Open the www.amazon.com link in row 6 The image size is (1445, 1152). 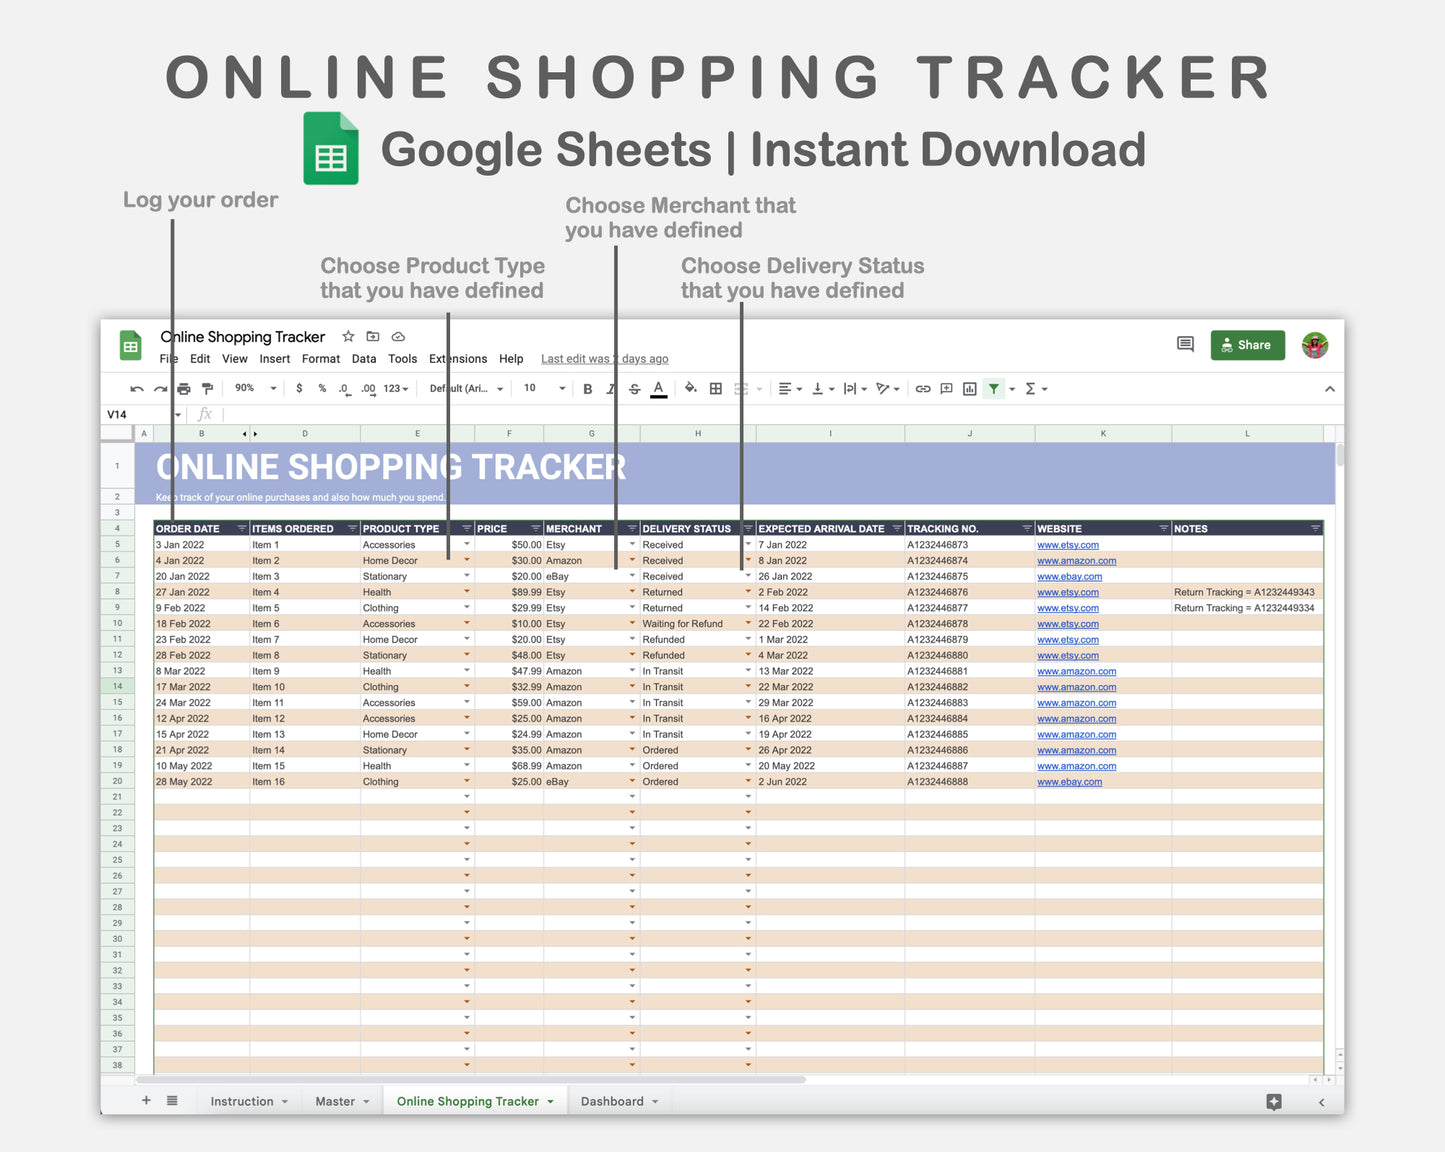coord(1077,561)
